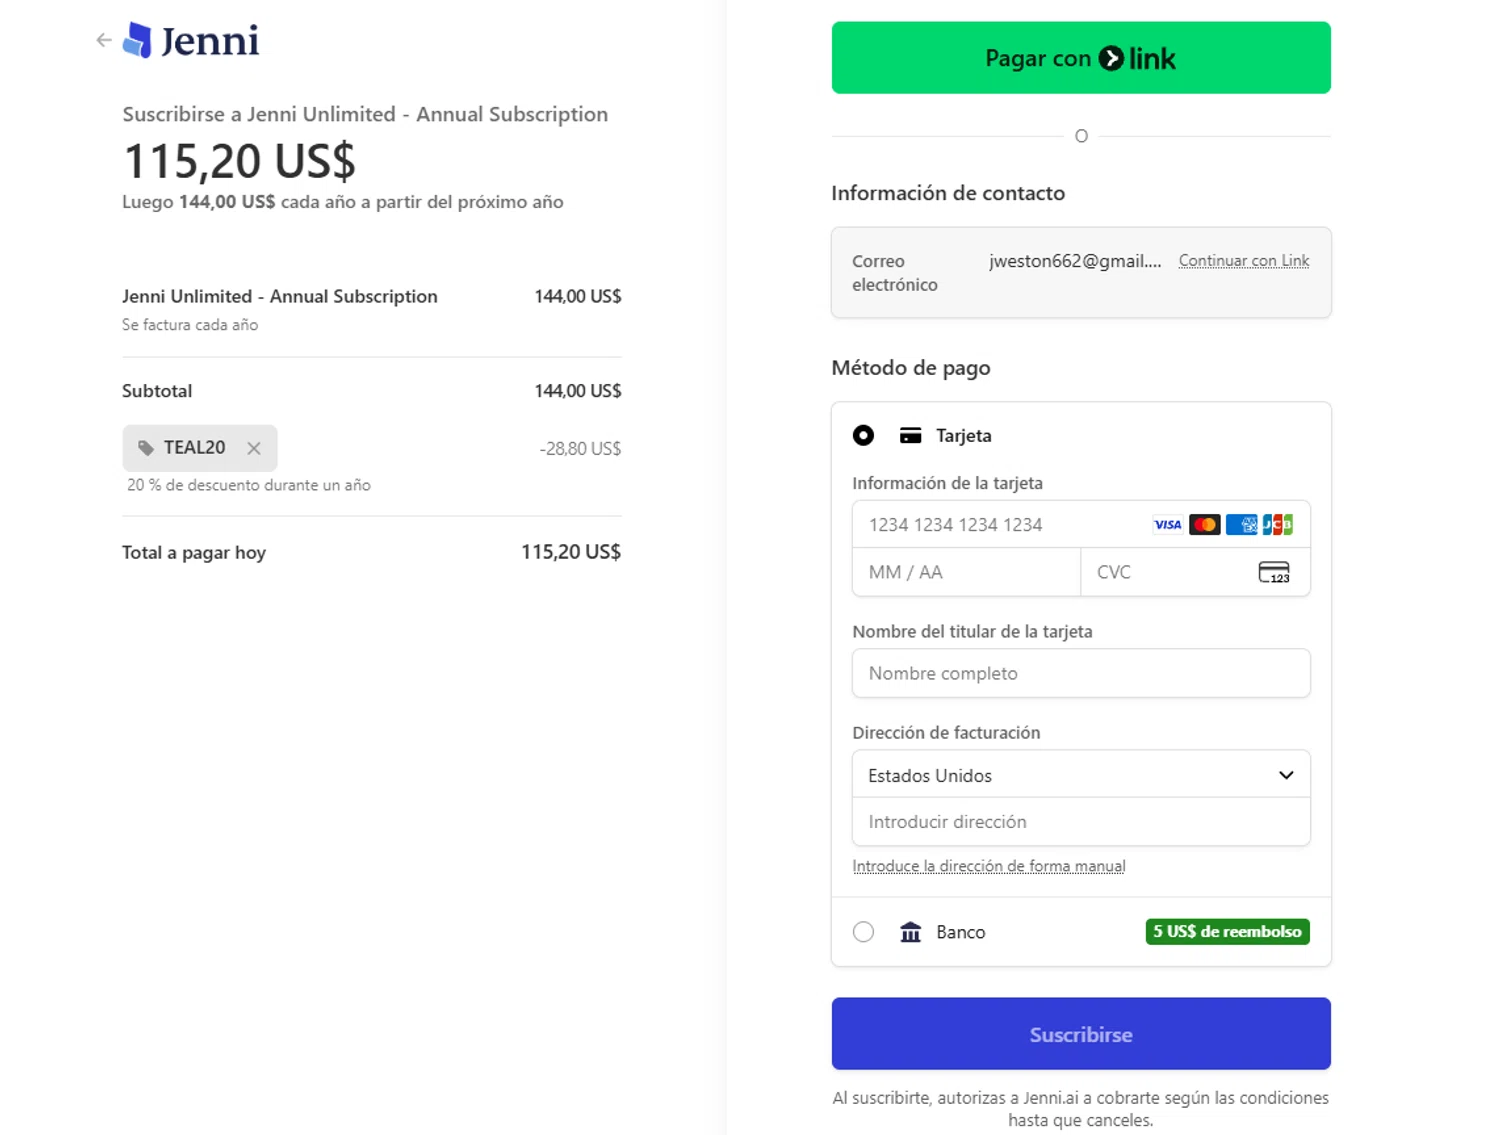
Task: Click the Suscribirse button
Action: click(x=1081, y=1034)
